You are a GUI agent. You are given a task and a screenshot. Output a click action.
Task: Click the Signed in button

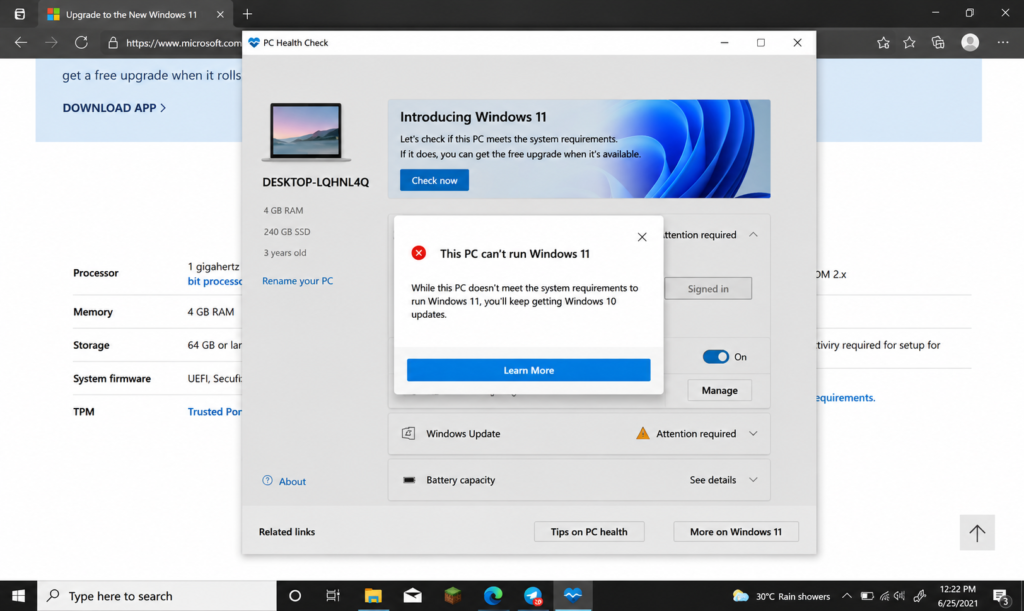coord(708,289)
